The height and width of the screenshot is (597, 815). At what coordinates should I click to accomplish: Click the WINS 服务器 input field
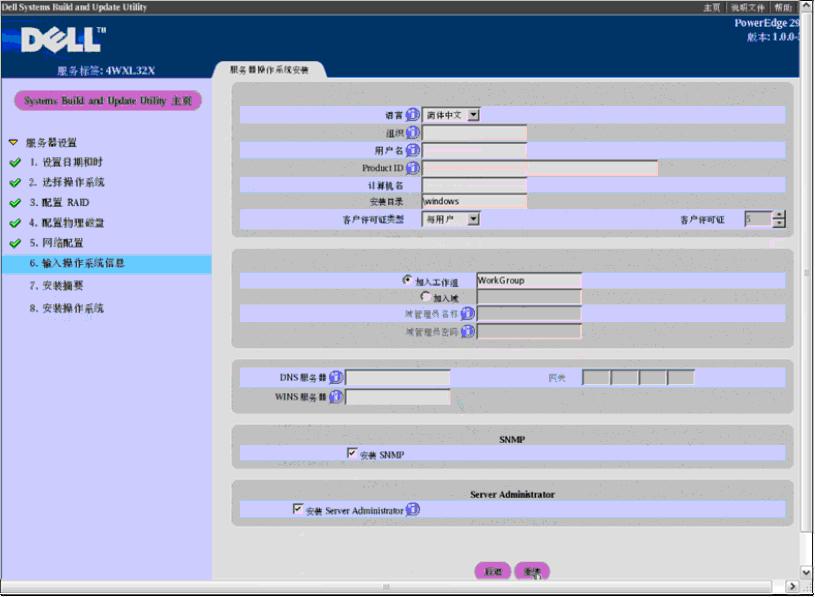pos(398,397)
